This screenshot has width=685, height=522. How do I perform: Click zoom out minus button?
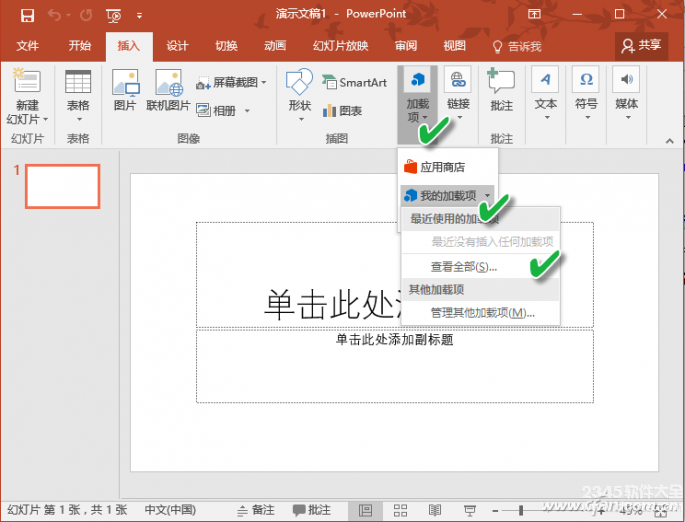pyautogui.click(x=495, y=510)
